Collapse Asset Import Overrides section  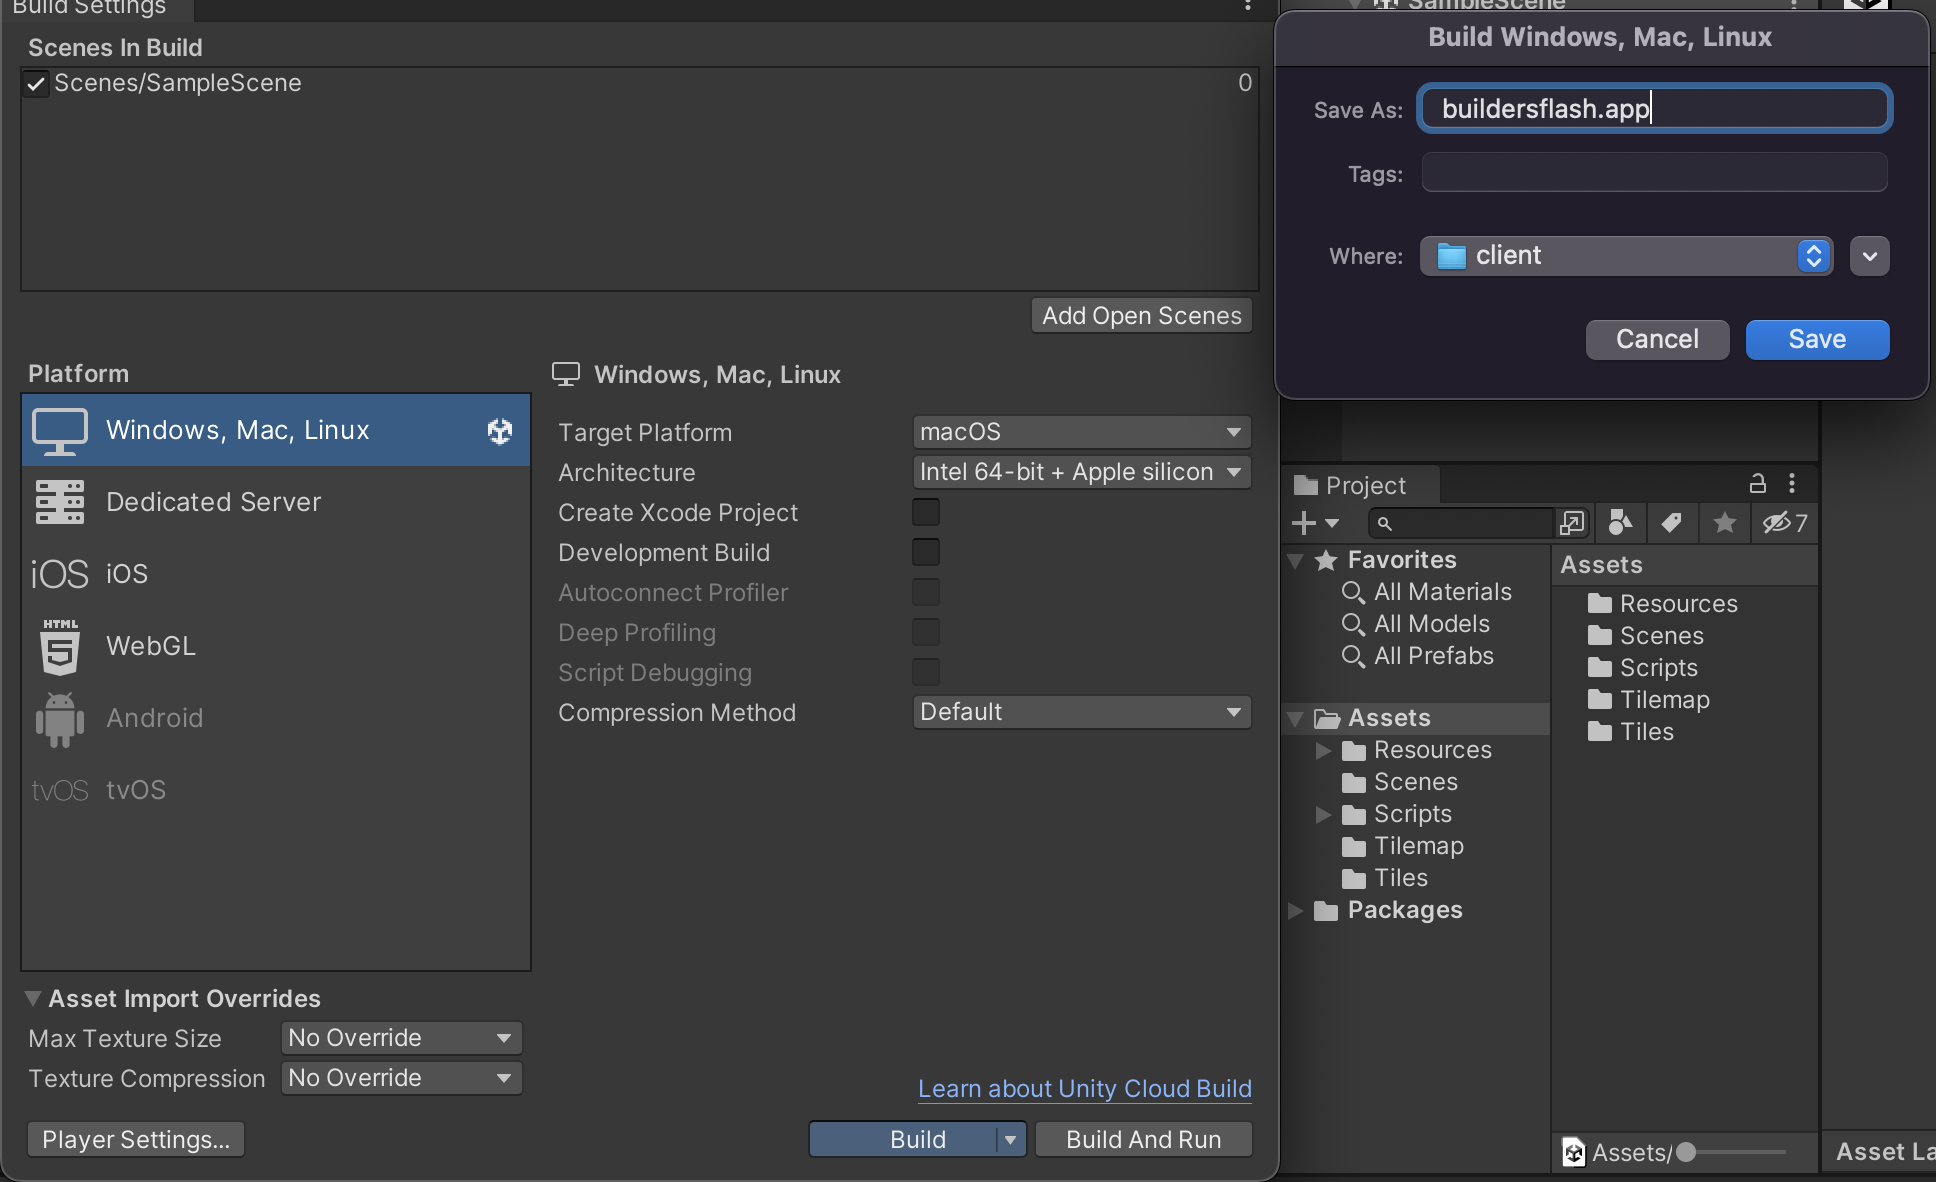pyautogui.click(x=33, y=998)
